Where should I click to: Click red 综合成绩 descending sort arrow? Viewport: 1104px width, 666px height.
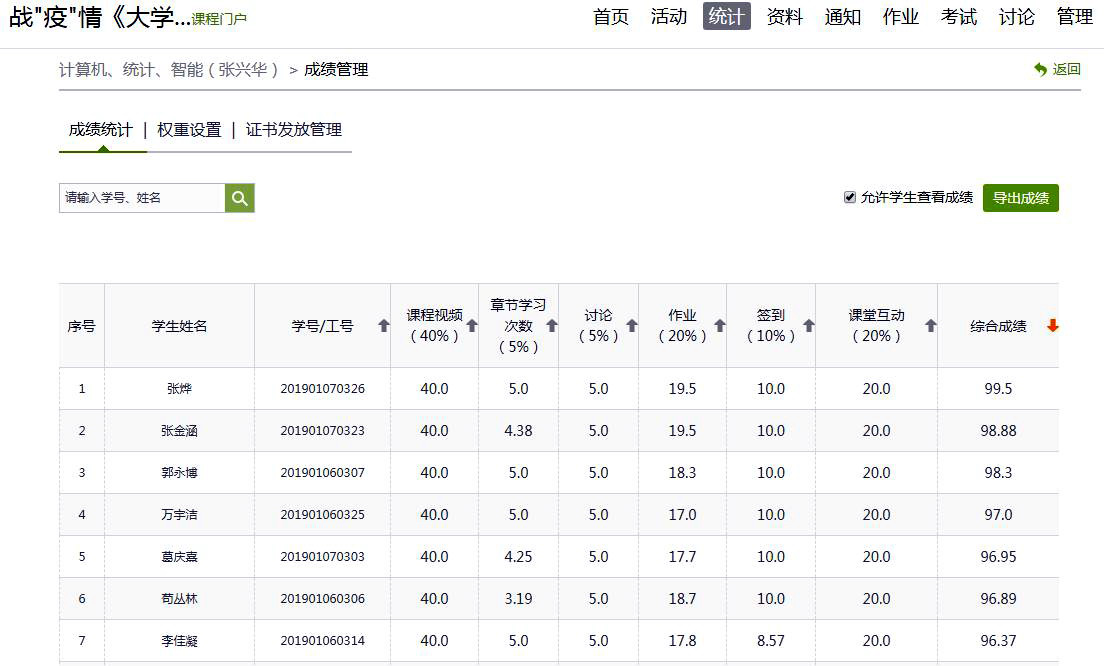pos(1052,326)
